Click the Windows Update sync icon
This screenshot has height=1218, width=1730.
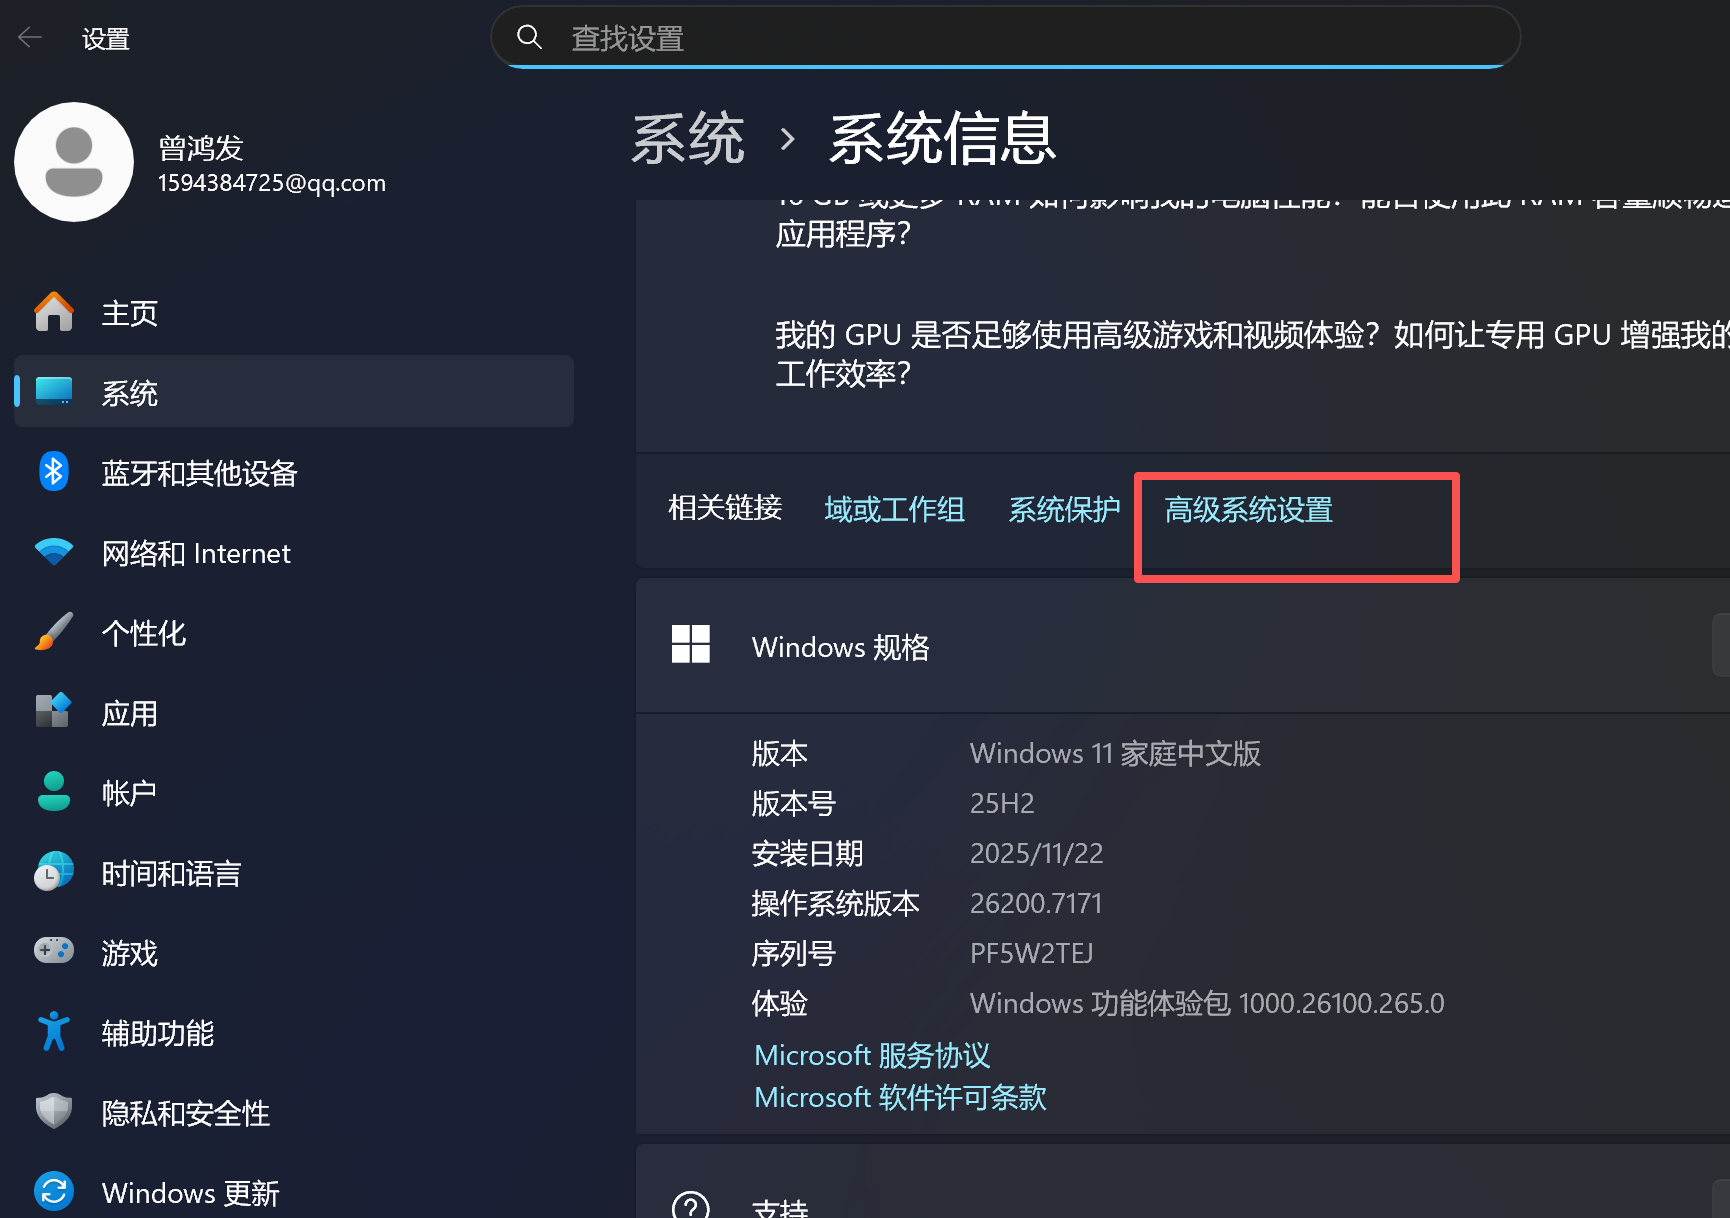54,1192
